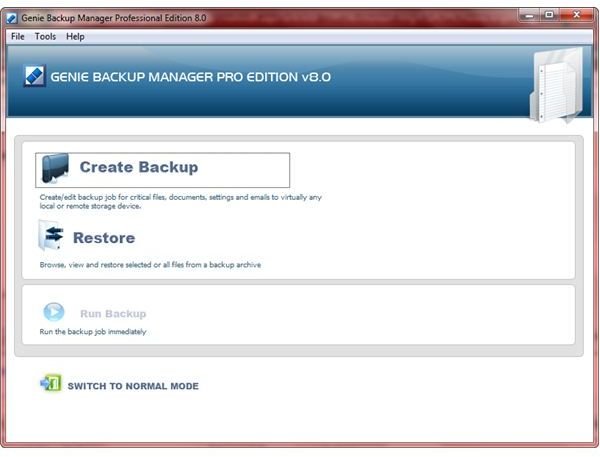Viewport: 600px width, 457px height.
Task: Minimize the Genie Backup Manager window
Action: [529, 15]
